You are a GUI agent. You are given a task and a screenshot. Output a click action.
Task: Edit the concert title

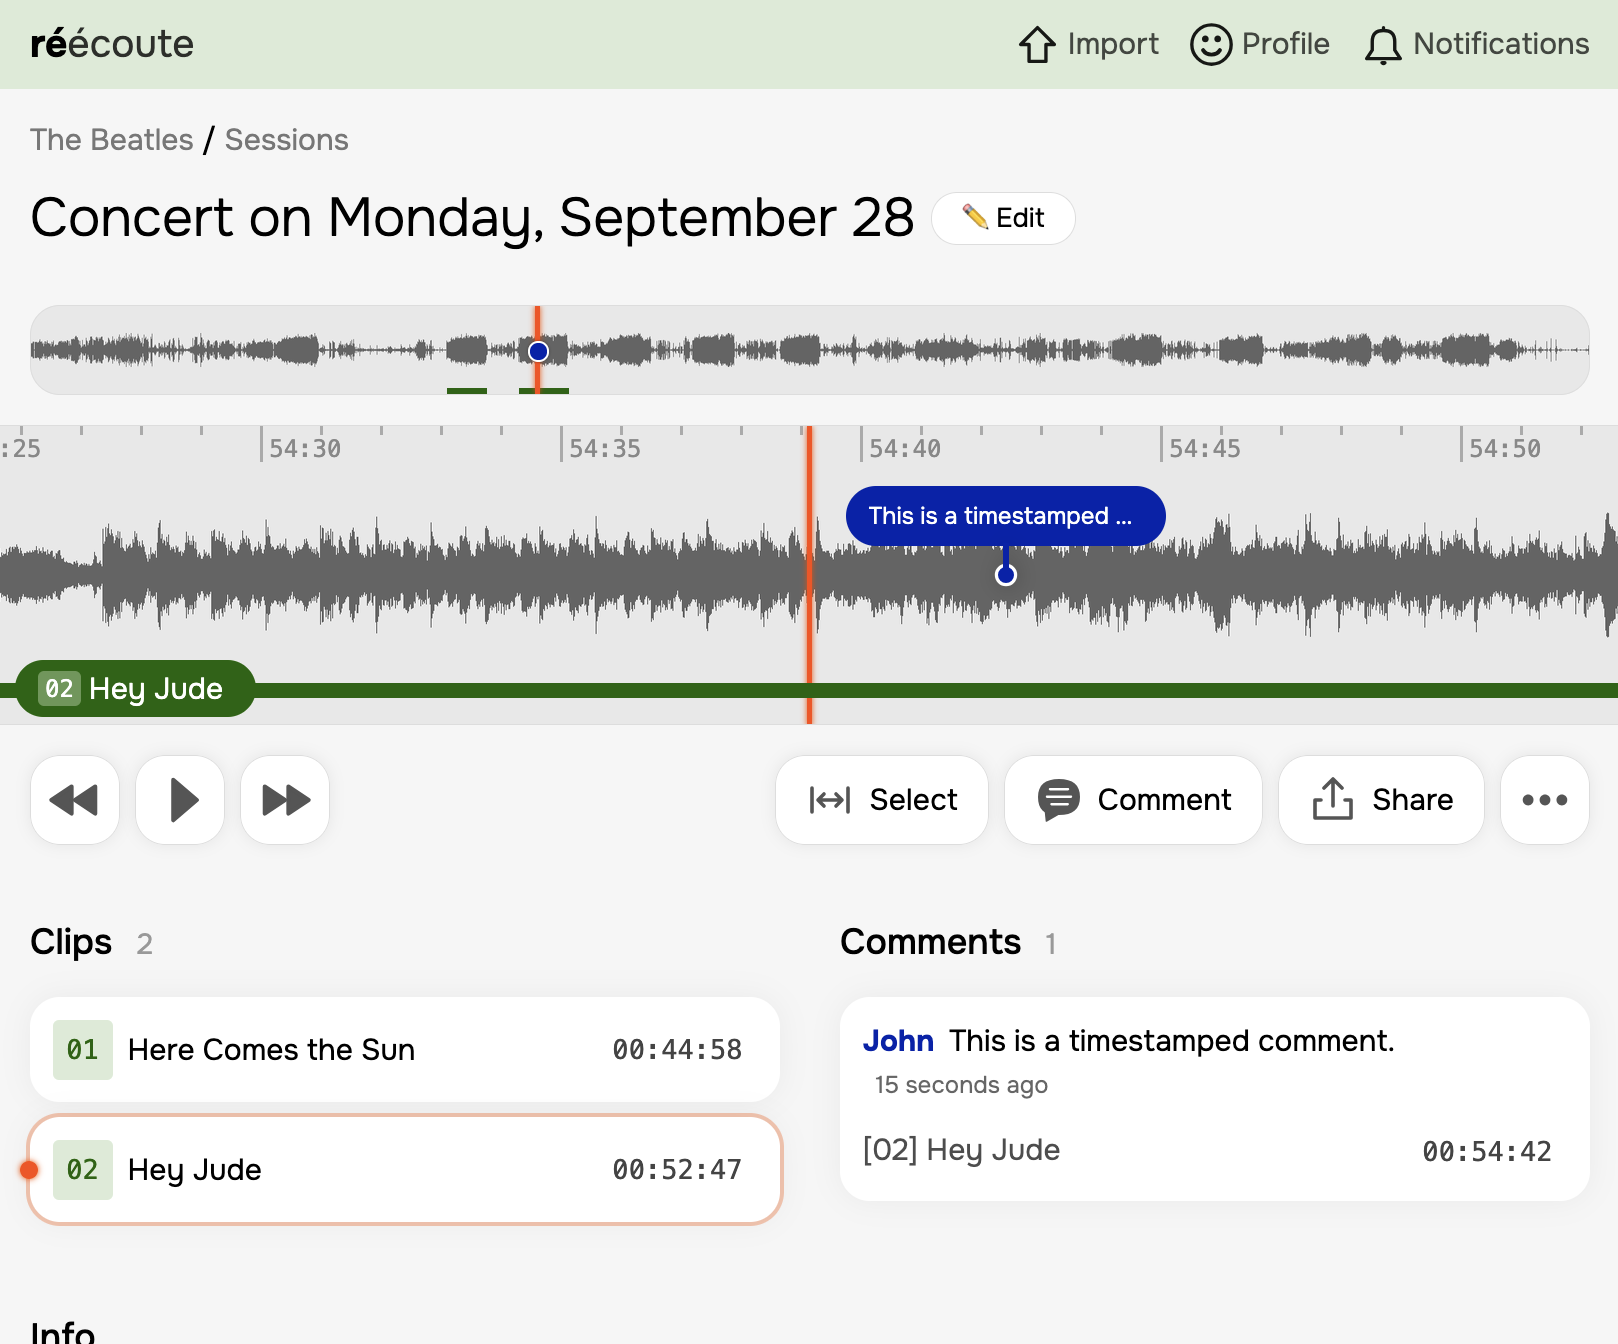click(1003, 218)
